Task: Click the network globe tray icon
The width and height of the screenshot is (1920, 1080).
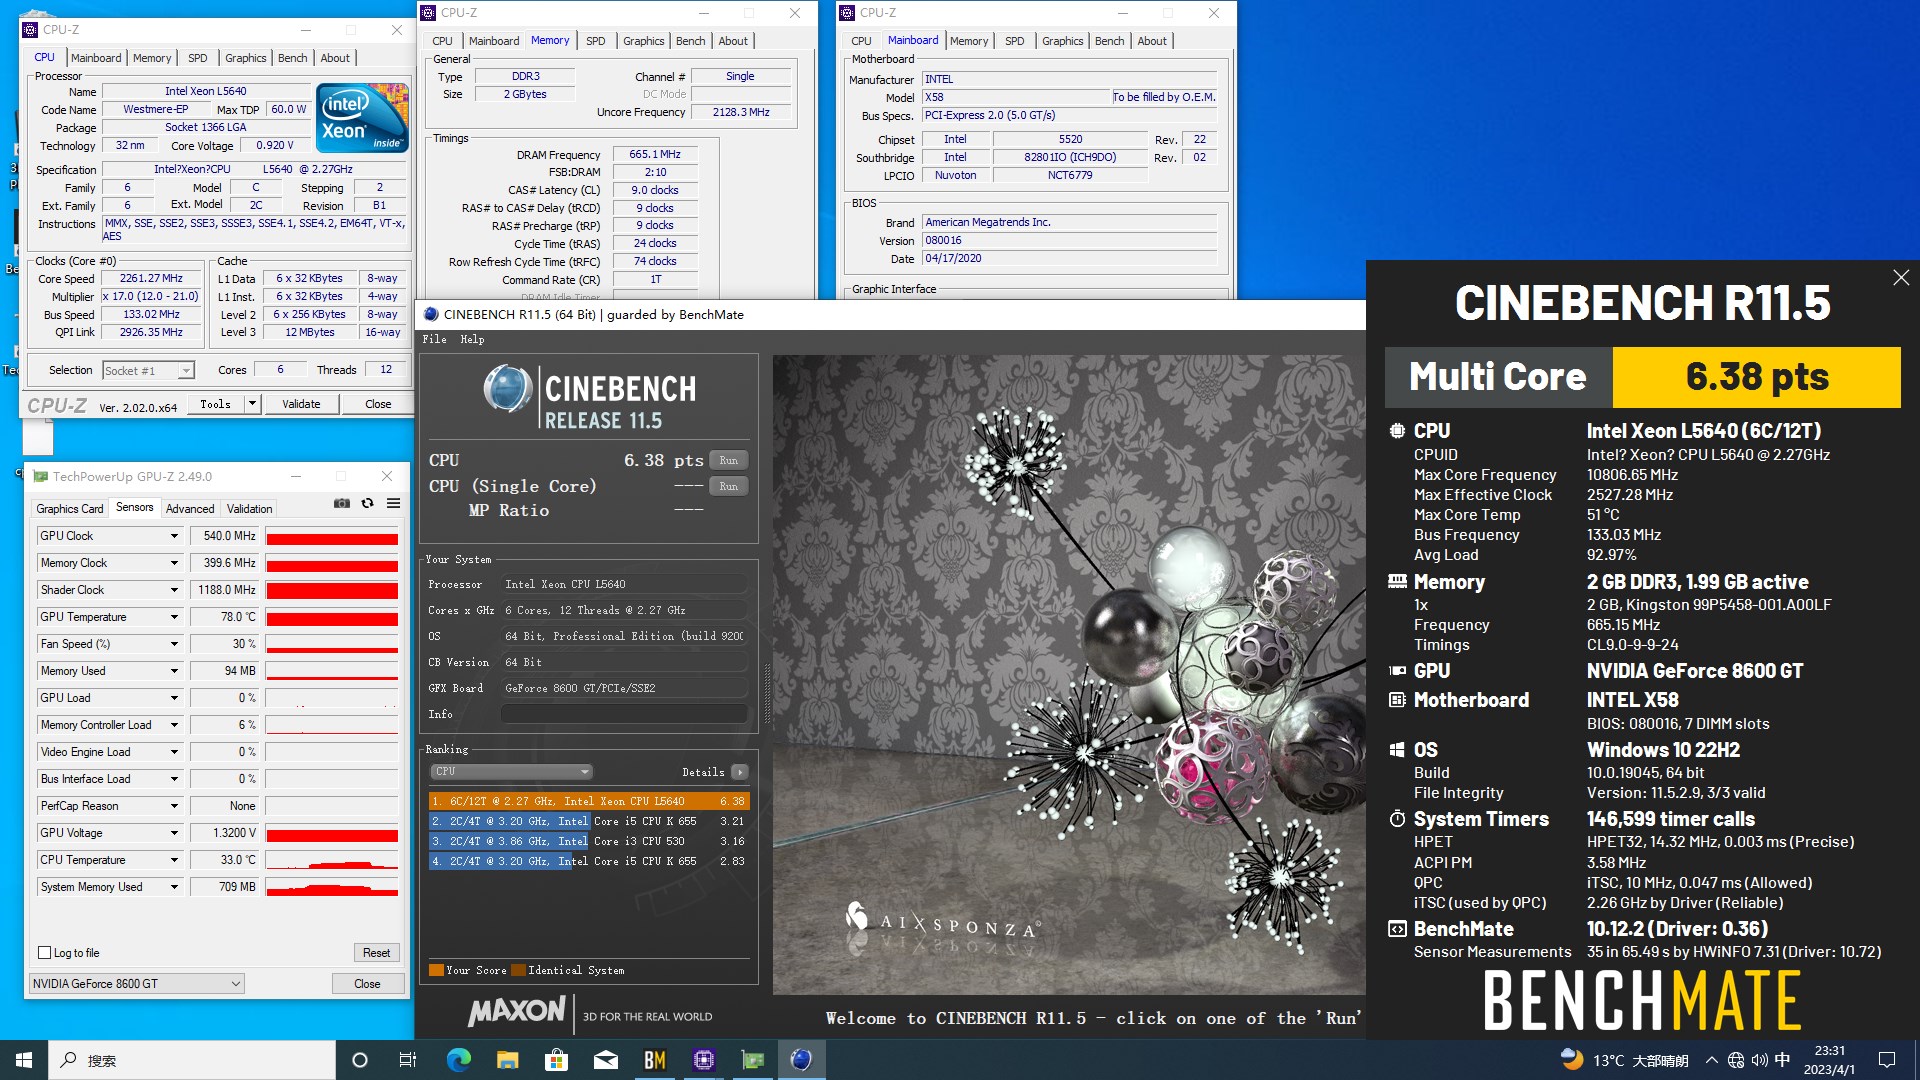Action: point(1736,1060)
